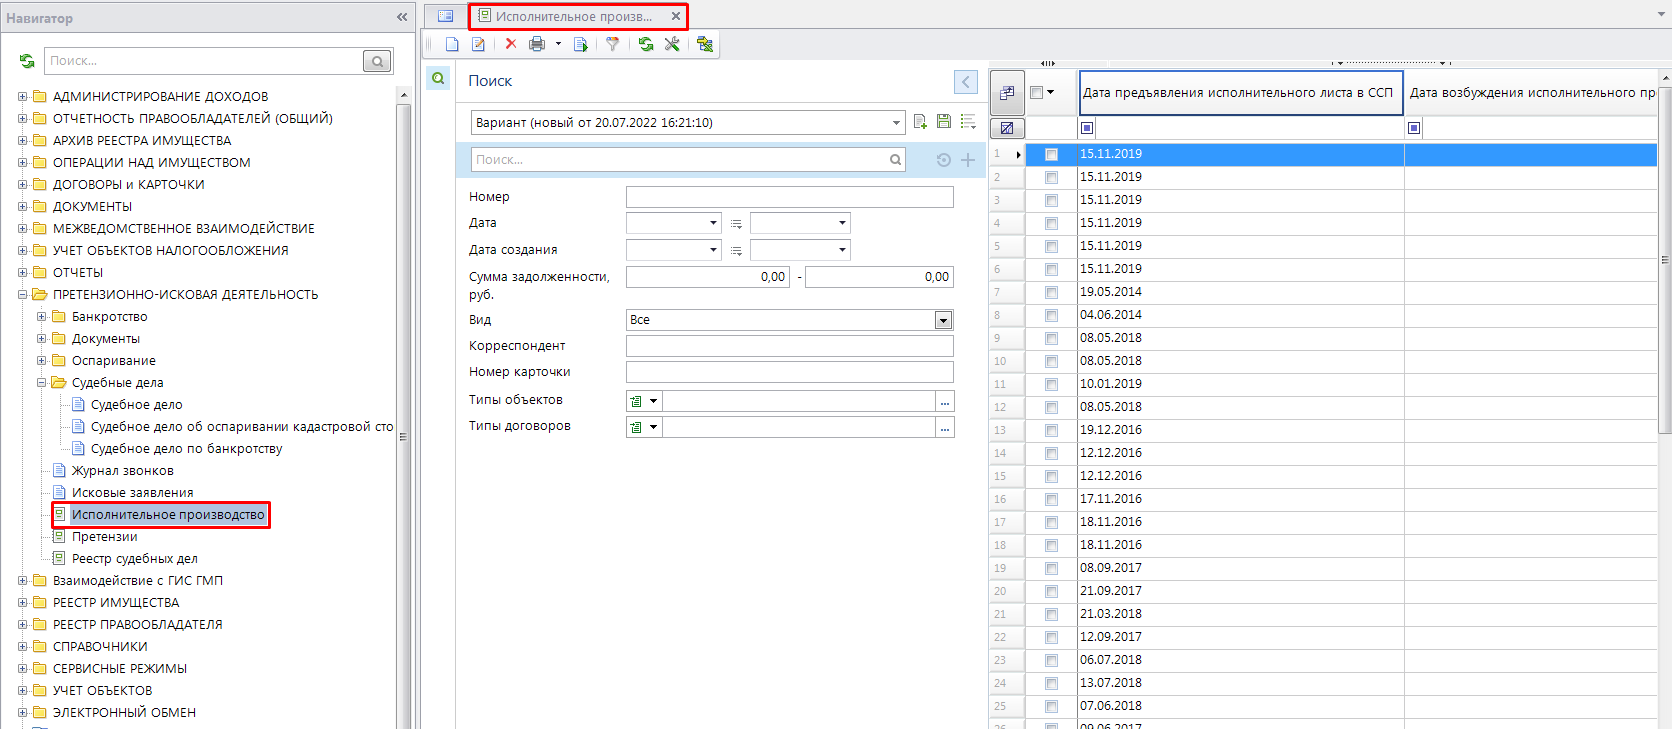This screenshot has width=1672, height=729.
Task: Click grid column chooser button
Action: click(1007, 93)
